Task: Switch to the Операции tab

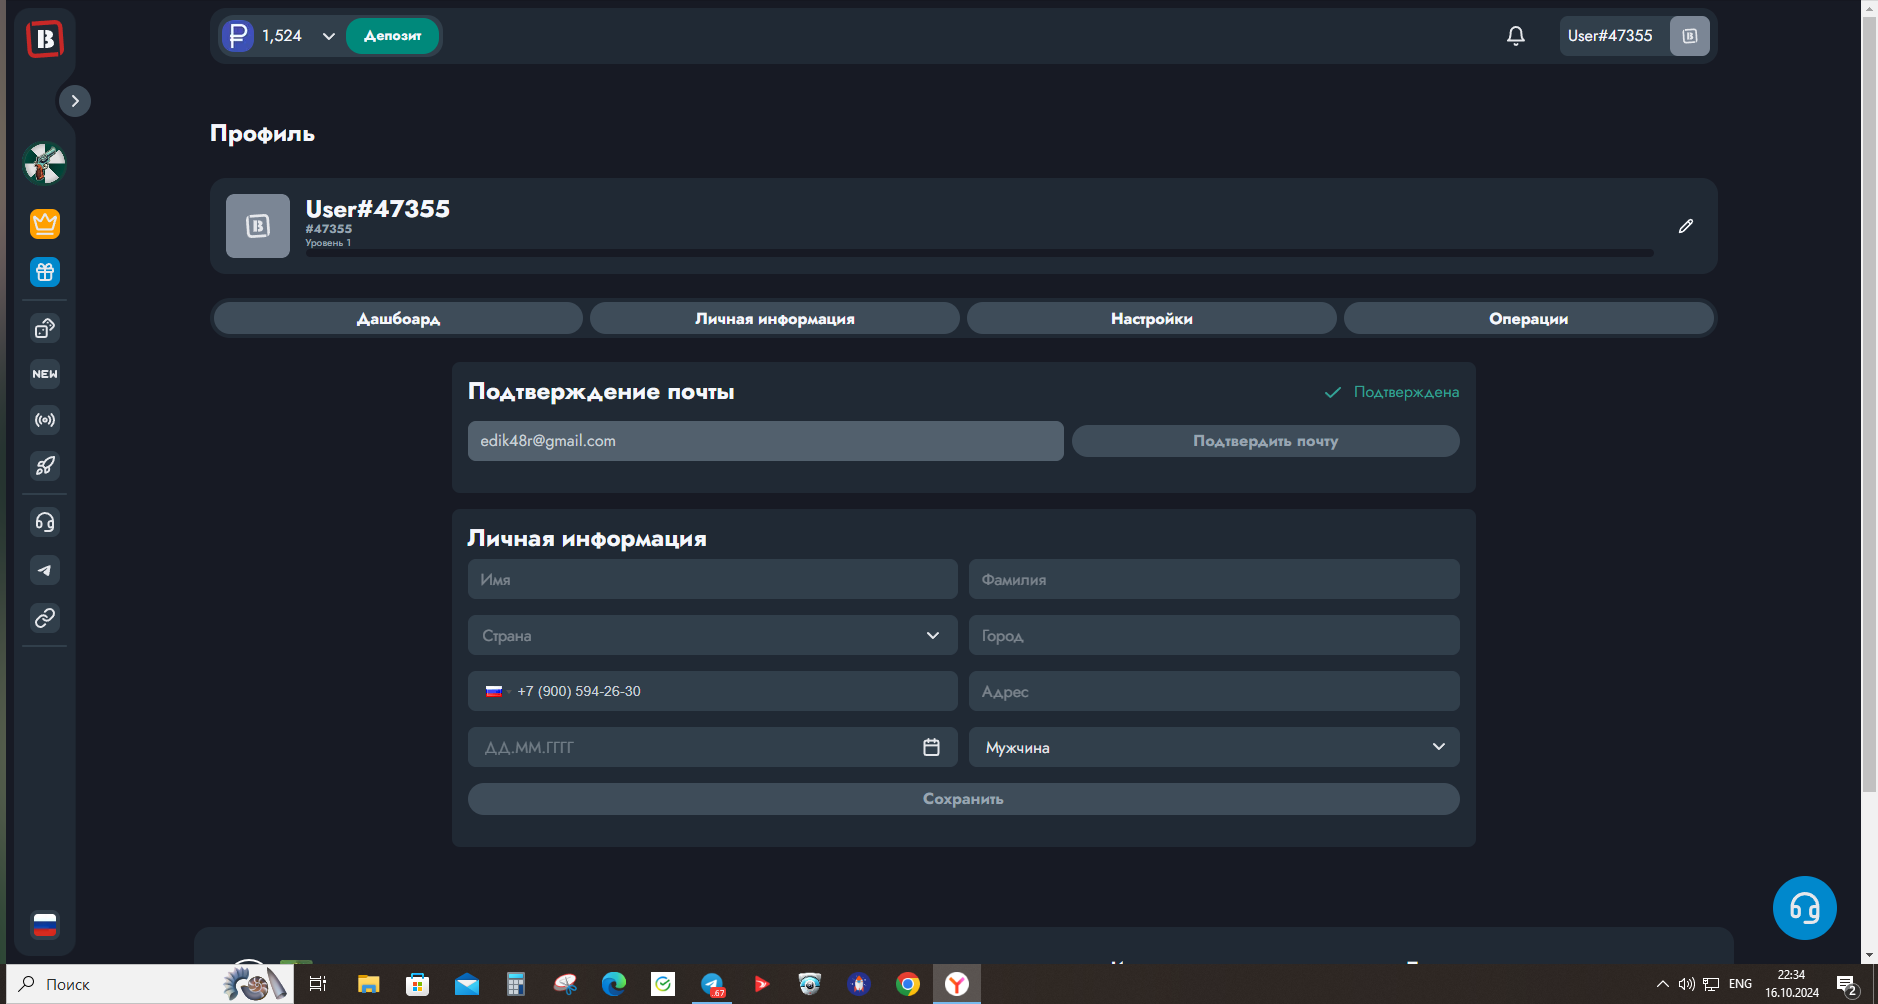Action: [1528, 318]
